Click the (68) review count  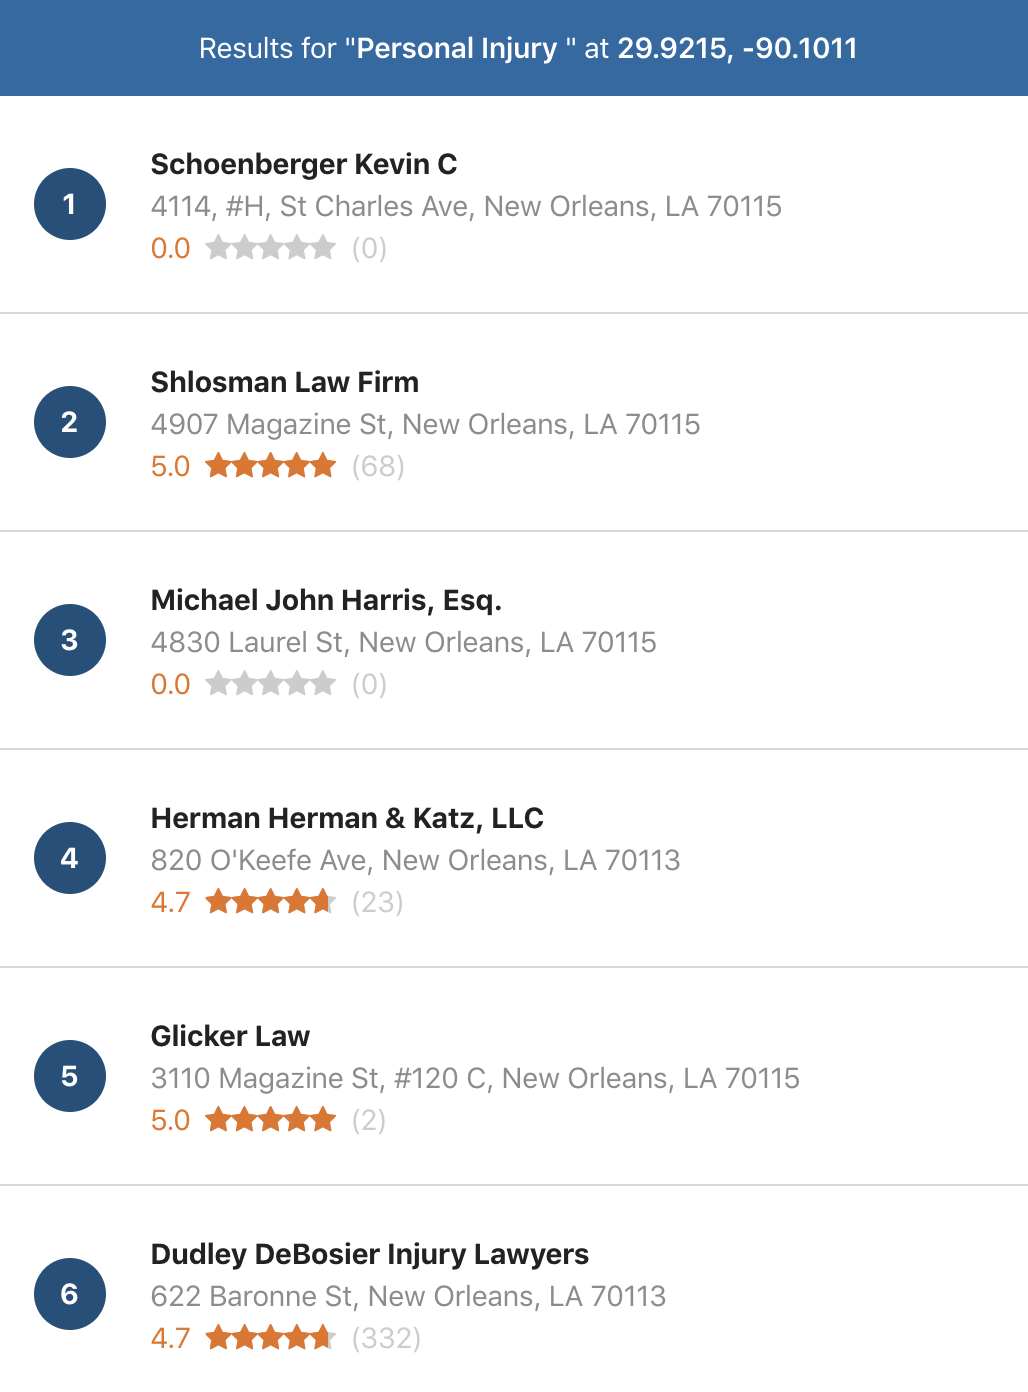378,466
